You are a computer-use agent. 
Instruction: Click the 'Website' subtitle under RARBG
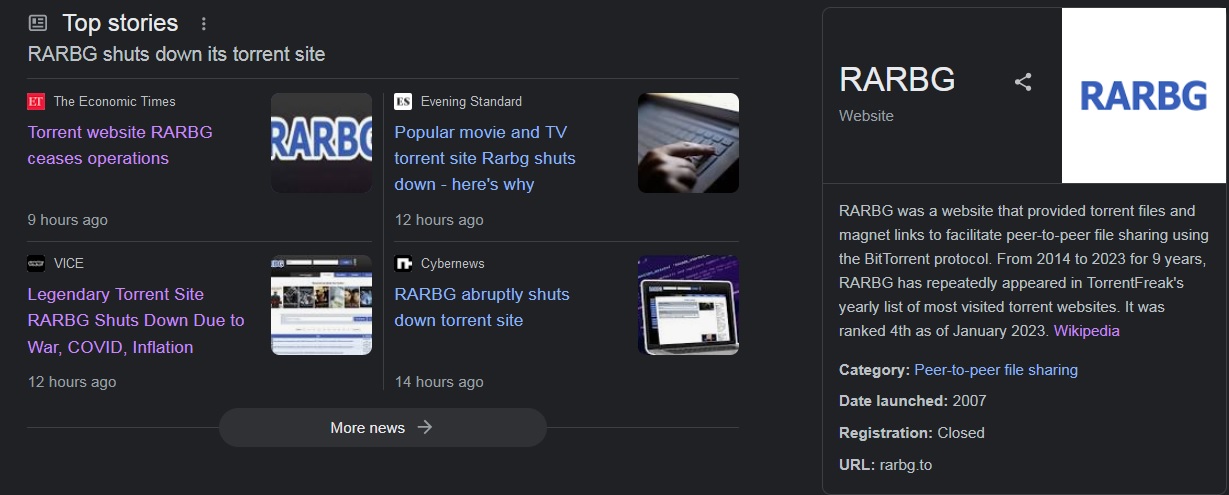[x=867, y=116]
